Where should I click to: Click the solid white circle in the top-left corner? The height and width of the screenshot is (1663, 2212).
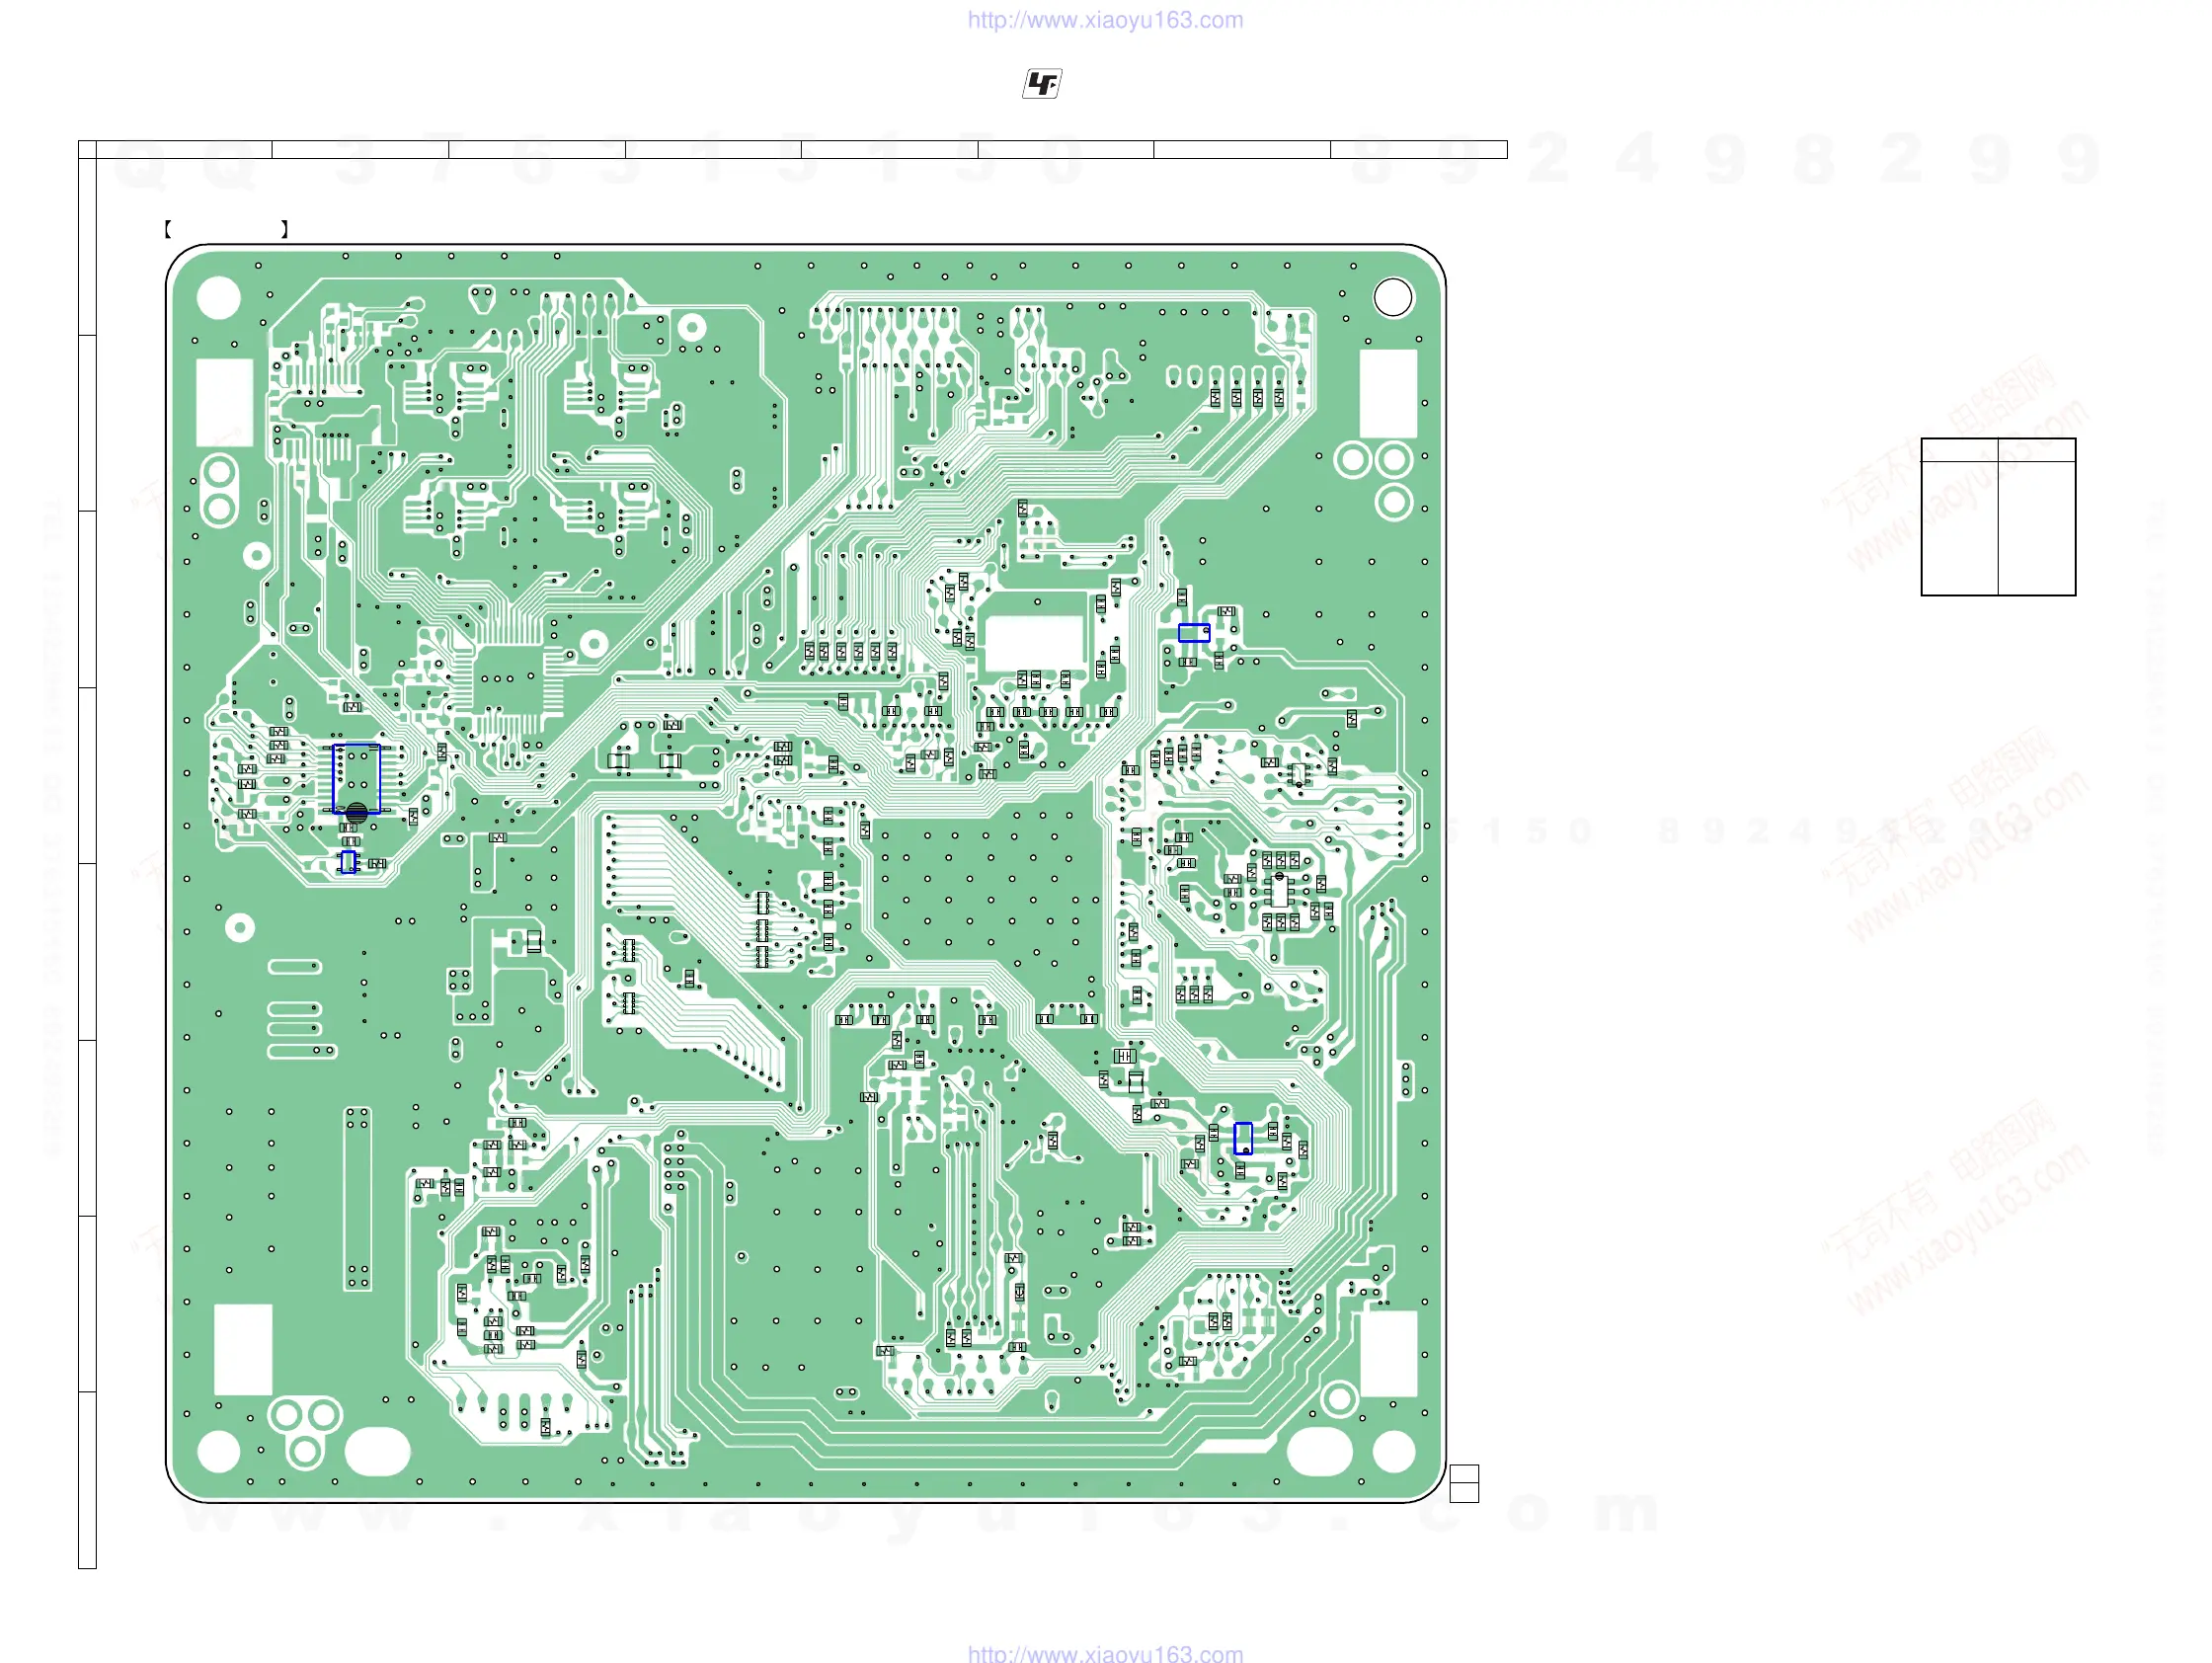tap(219, 297)
